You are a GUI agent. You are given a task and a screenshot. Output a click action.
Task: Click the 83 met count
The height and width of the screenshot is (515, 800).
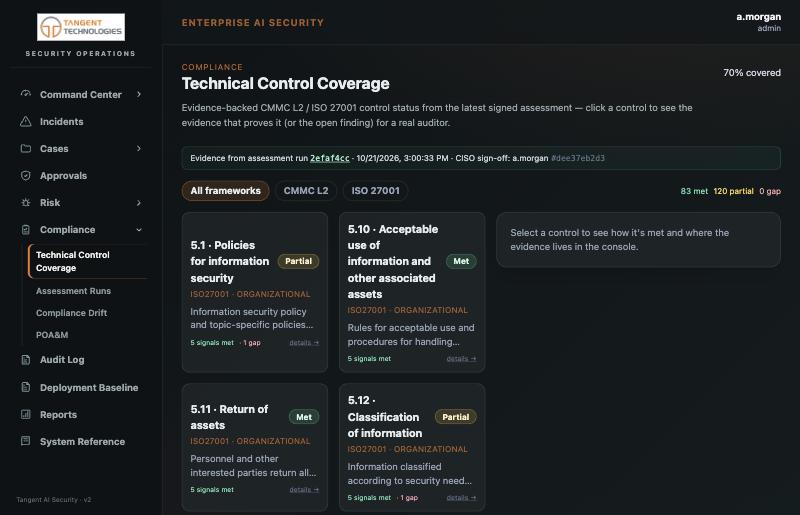coord(694,191)
